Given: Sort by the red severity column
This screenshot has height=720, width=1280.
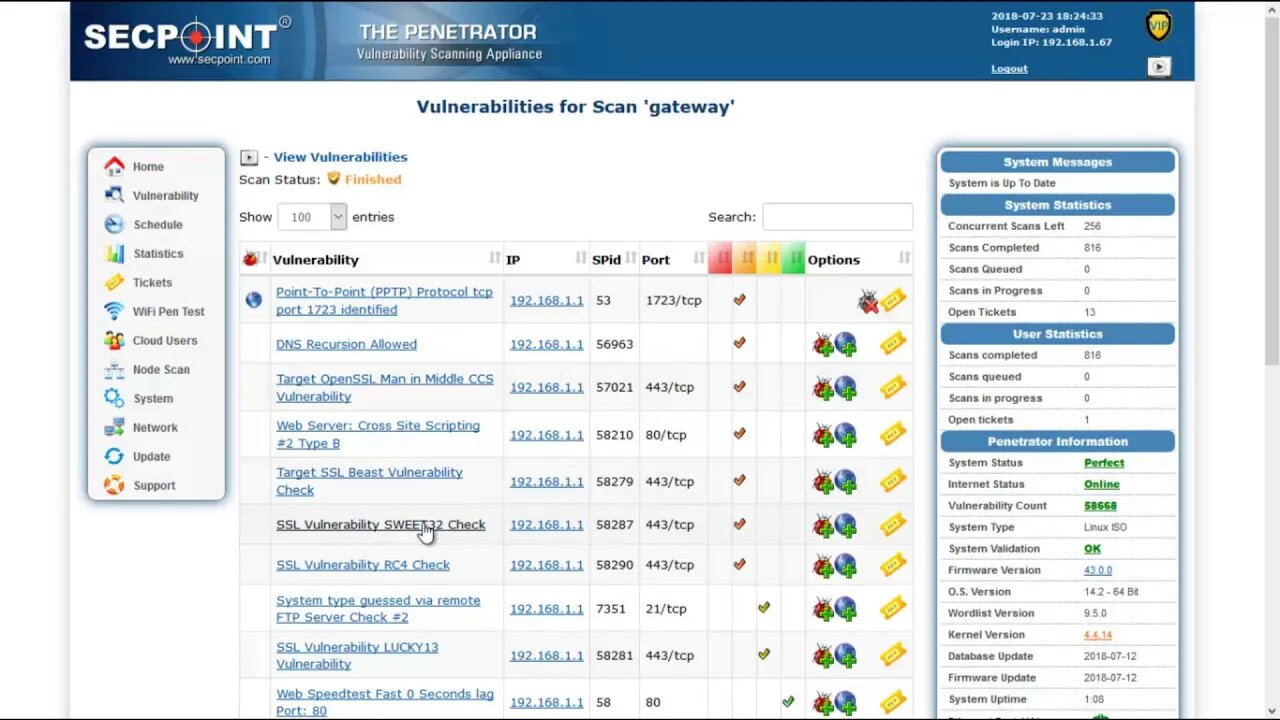Looking at the screenshot, I should point(720,259).
